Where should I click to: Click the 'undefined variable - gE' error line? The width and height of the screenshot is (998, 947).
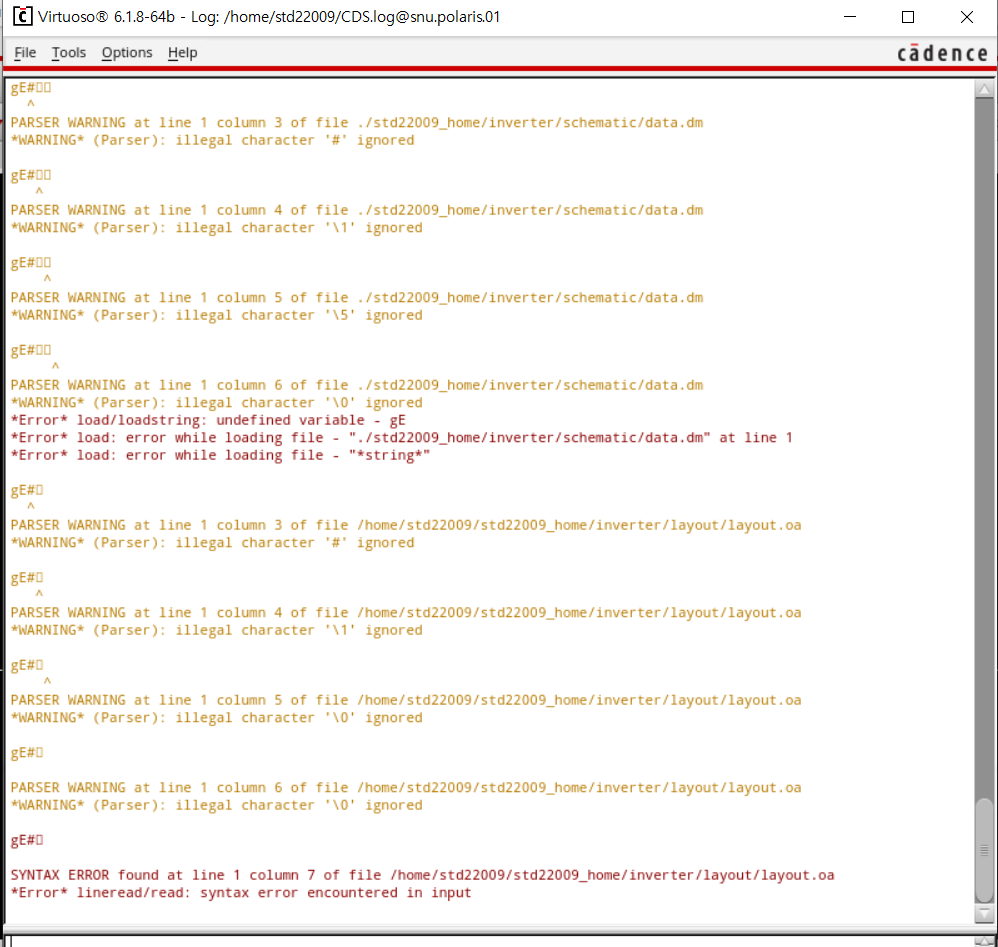click(208, 420)
